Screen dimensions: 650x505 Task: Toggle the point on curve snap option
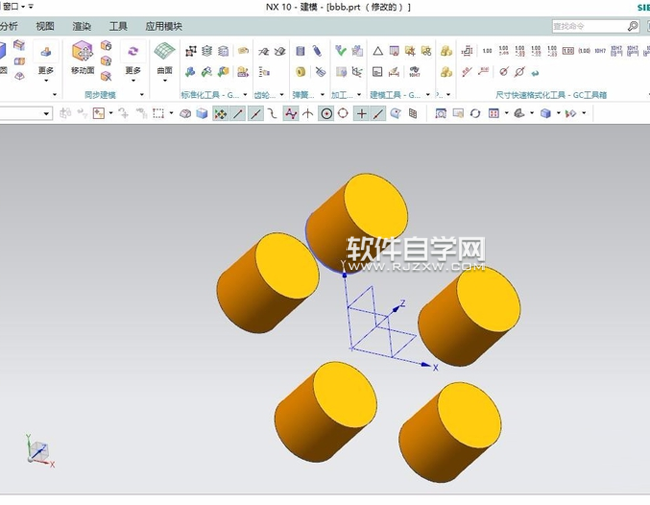click(x=378, y=113)
